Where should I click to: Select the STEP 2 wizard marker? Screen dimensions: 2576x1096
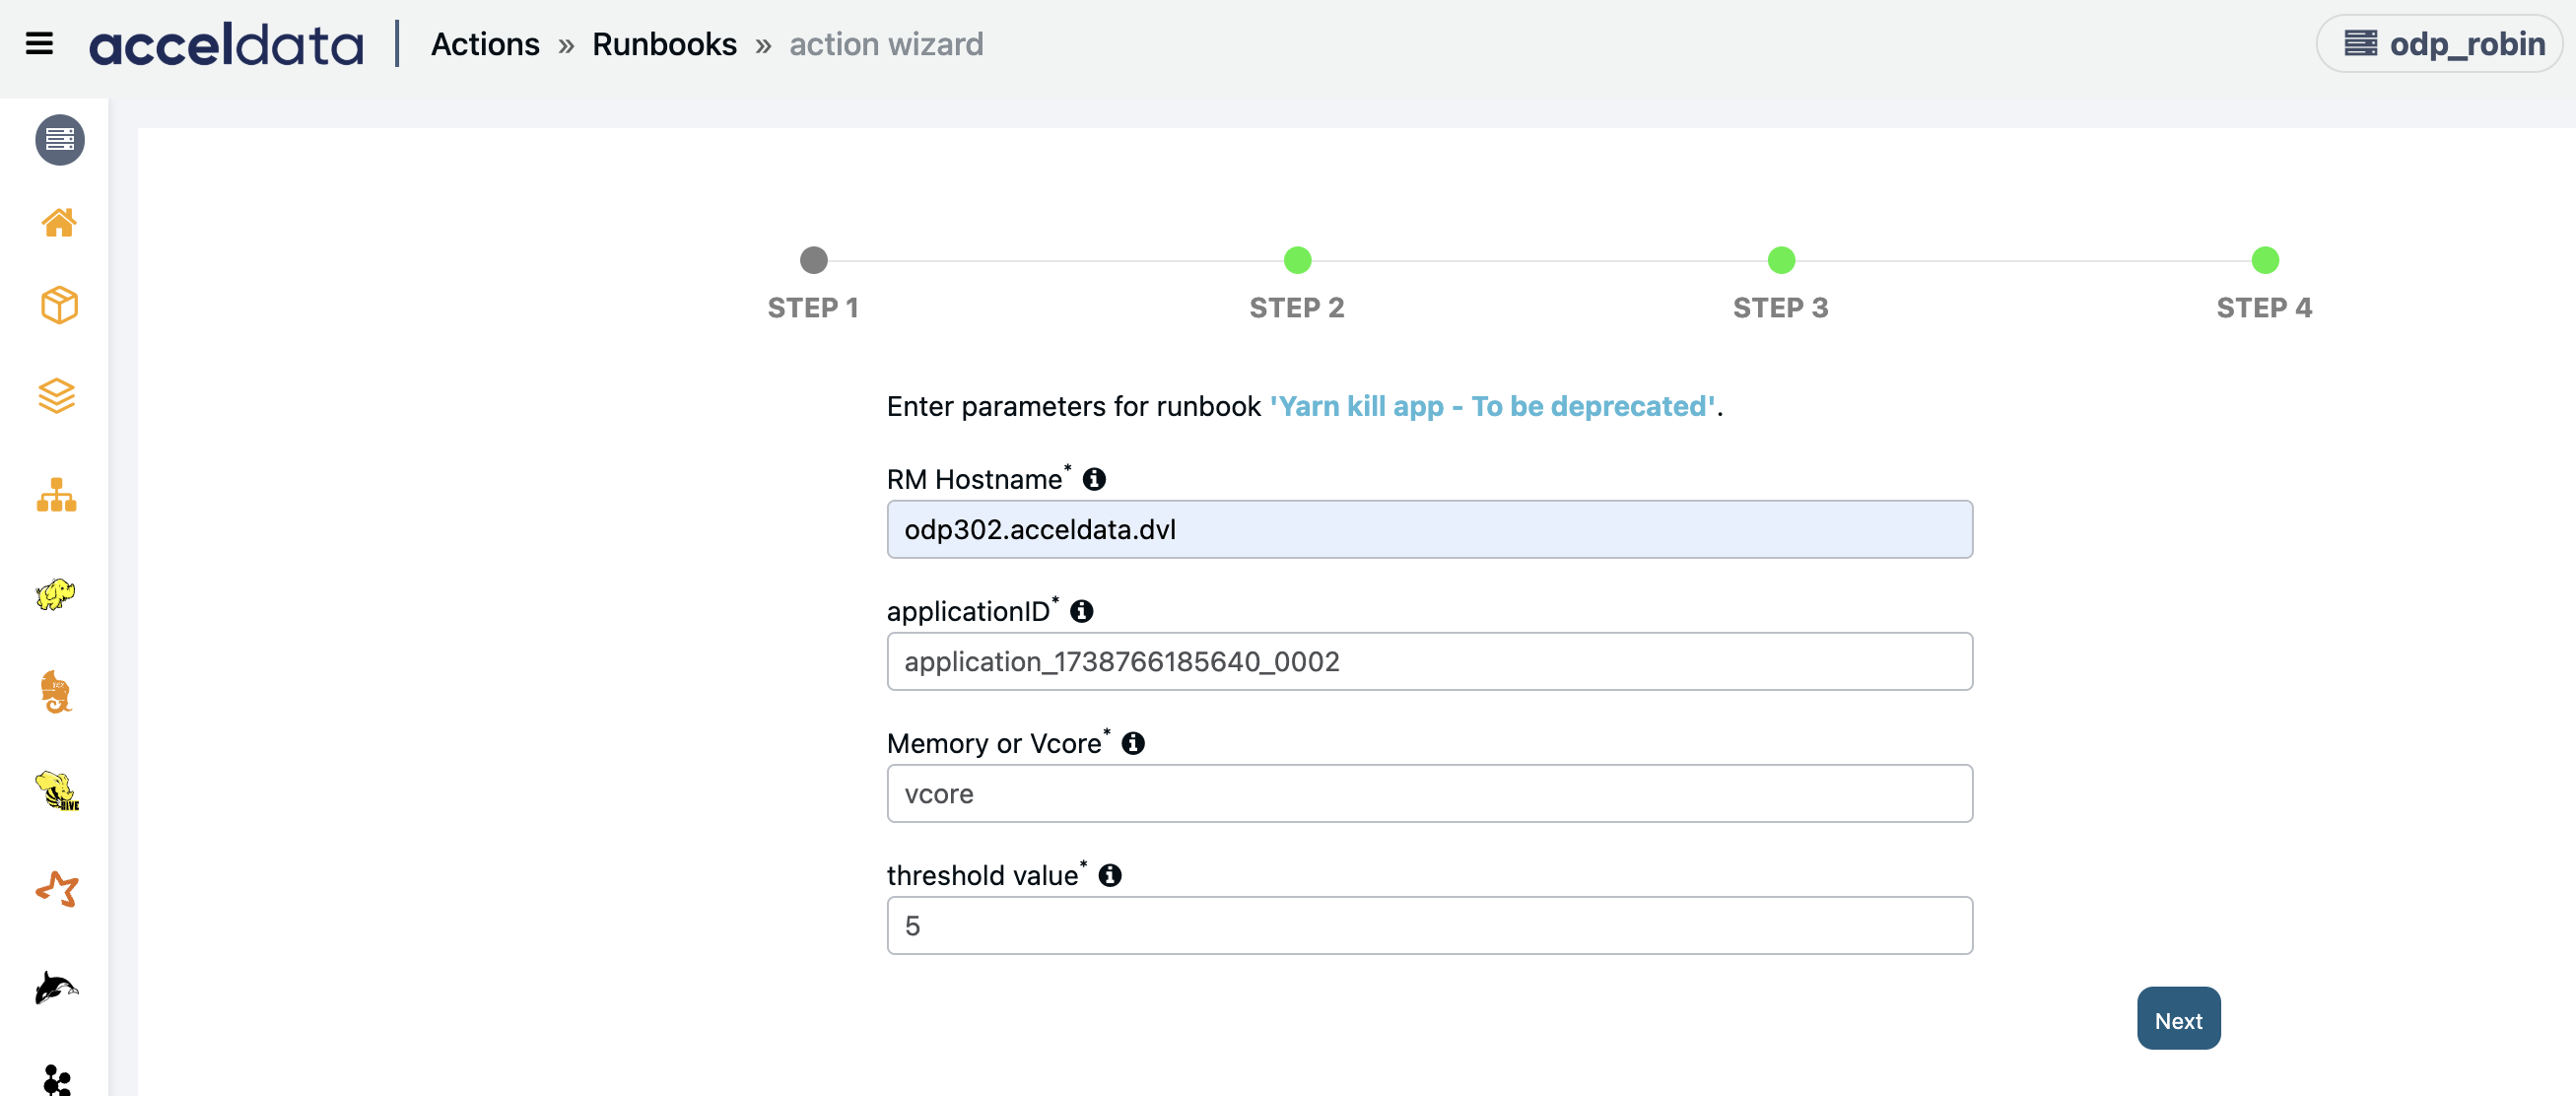tap(1297, 261)
